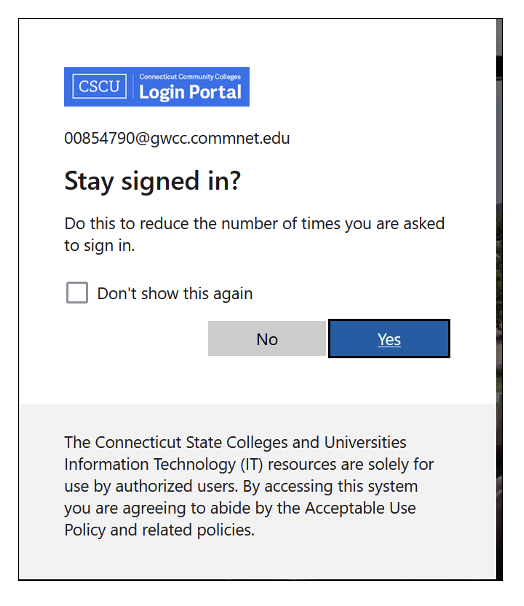This screenshot has width=524, height=606.
Task: Choose No to decline staying signed in
Action: coord(267,339)
